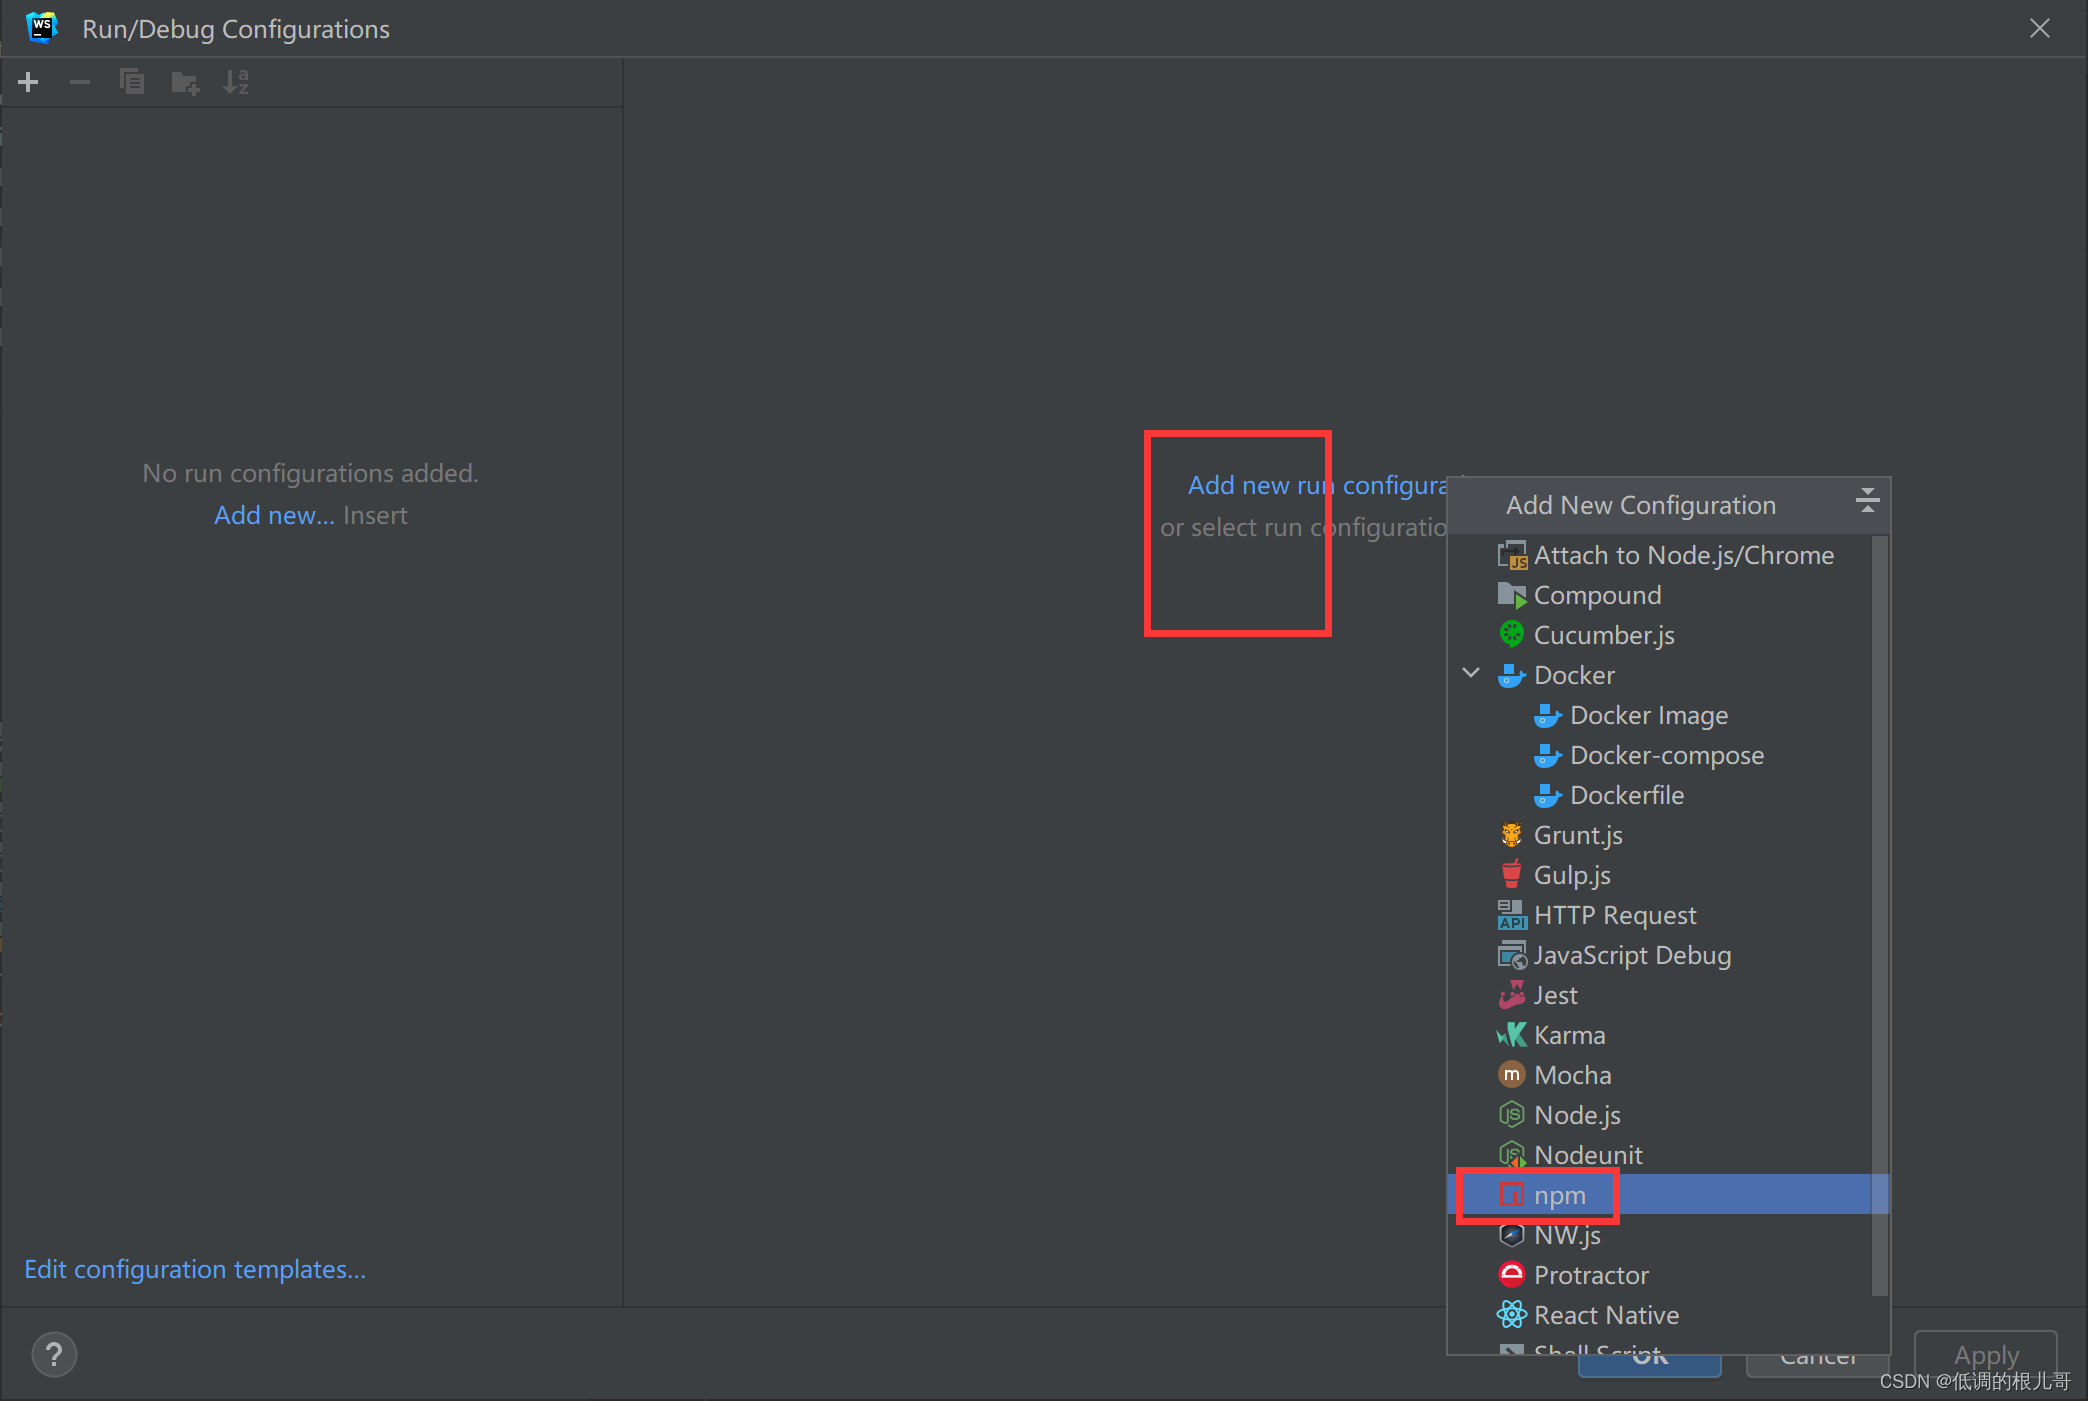Collapse the Docker tree node chevron

click(x=1471, y=673)
